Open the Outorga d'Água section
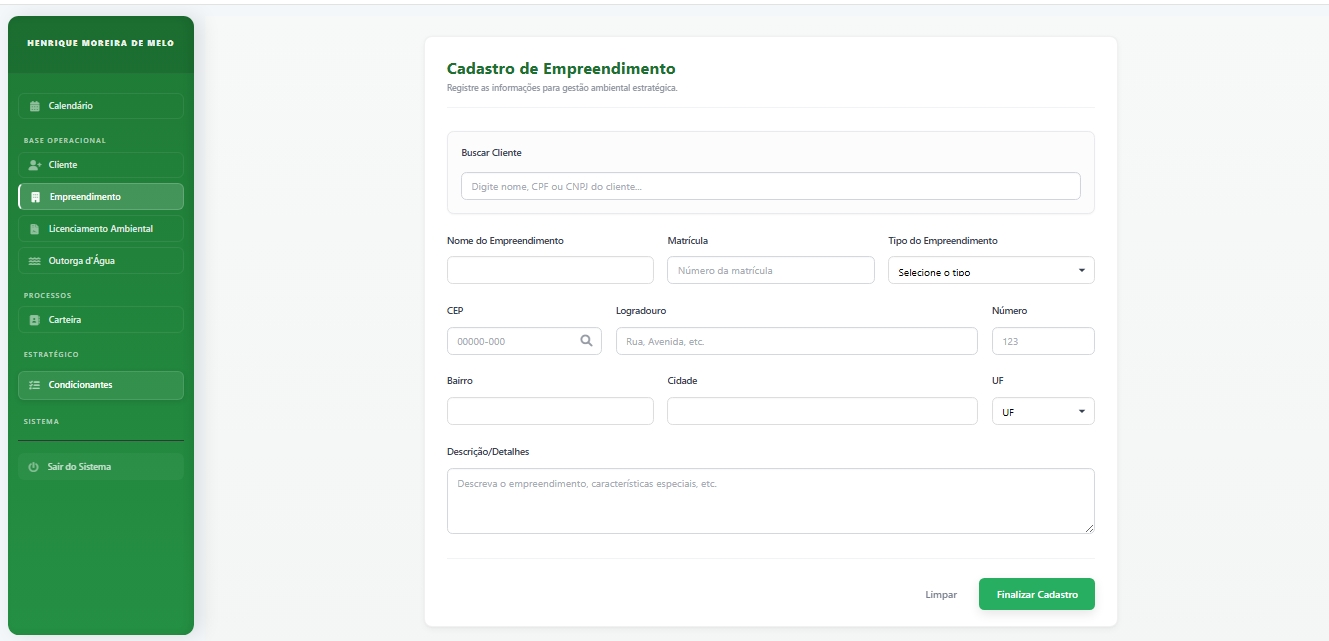The height and width of the screenshot is (641, 1329). (x=101, y=261)
